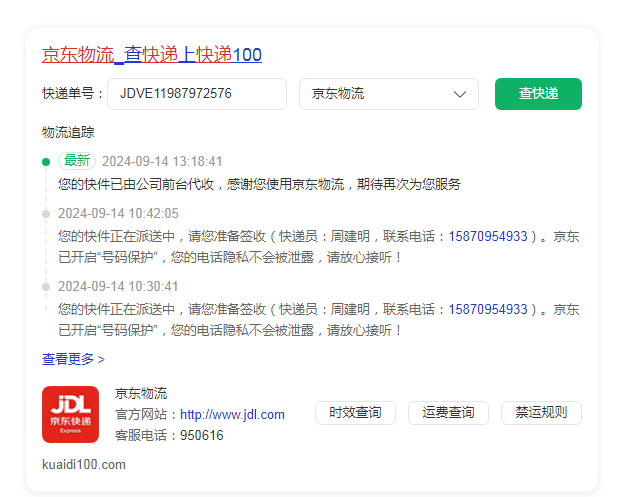The height and width of the screenshot is (497, 628).
Task: Open the 京东物流_查快递上快递100 title link
Action: coord(151,54)
